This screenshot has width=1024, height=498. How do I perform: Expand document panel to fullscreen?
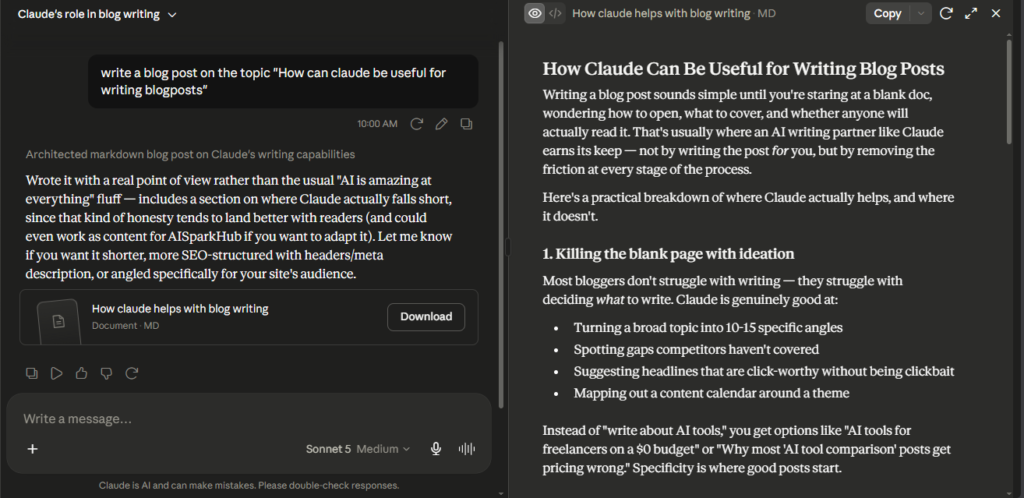(971, 13)
